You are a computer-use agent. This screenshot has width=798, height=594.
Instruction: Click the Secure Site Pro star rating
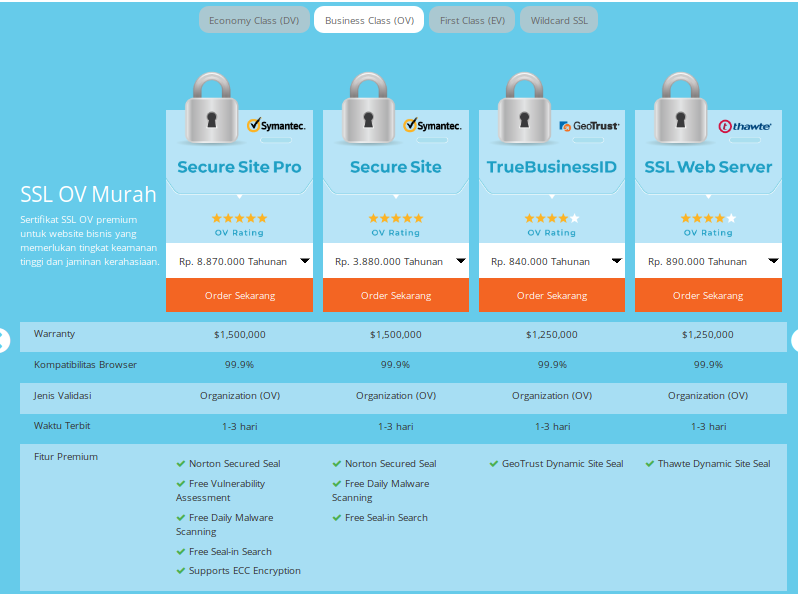coord(239,218)
